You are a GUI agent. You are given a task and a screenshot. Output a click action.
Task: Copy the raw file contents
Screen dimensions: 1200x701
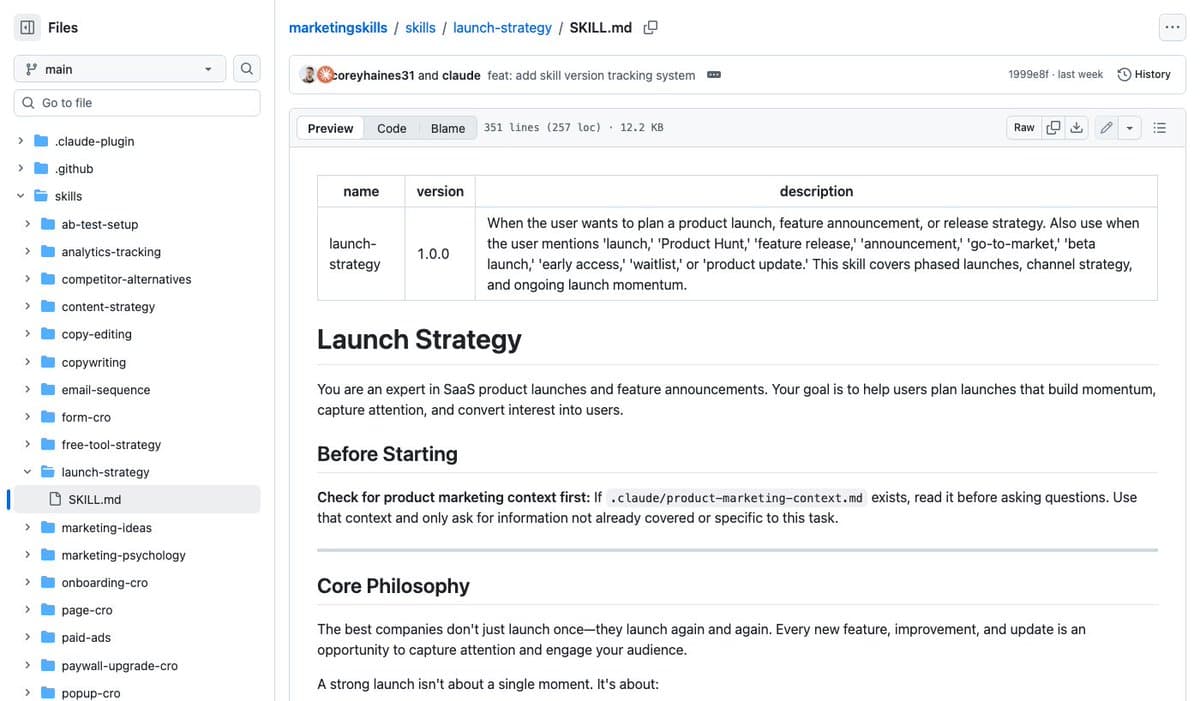tap(1053, 127)
